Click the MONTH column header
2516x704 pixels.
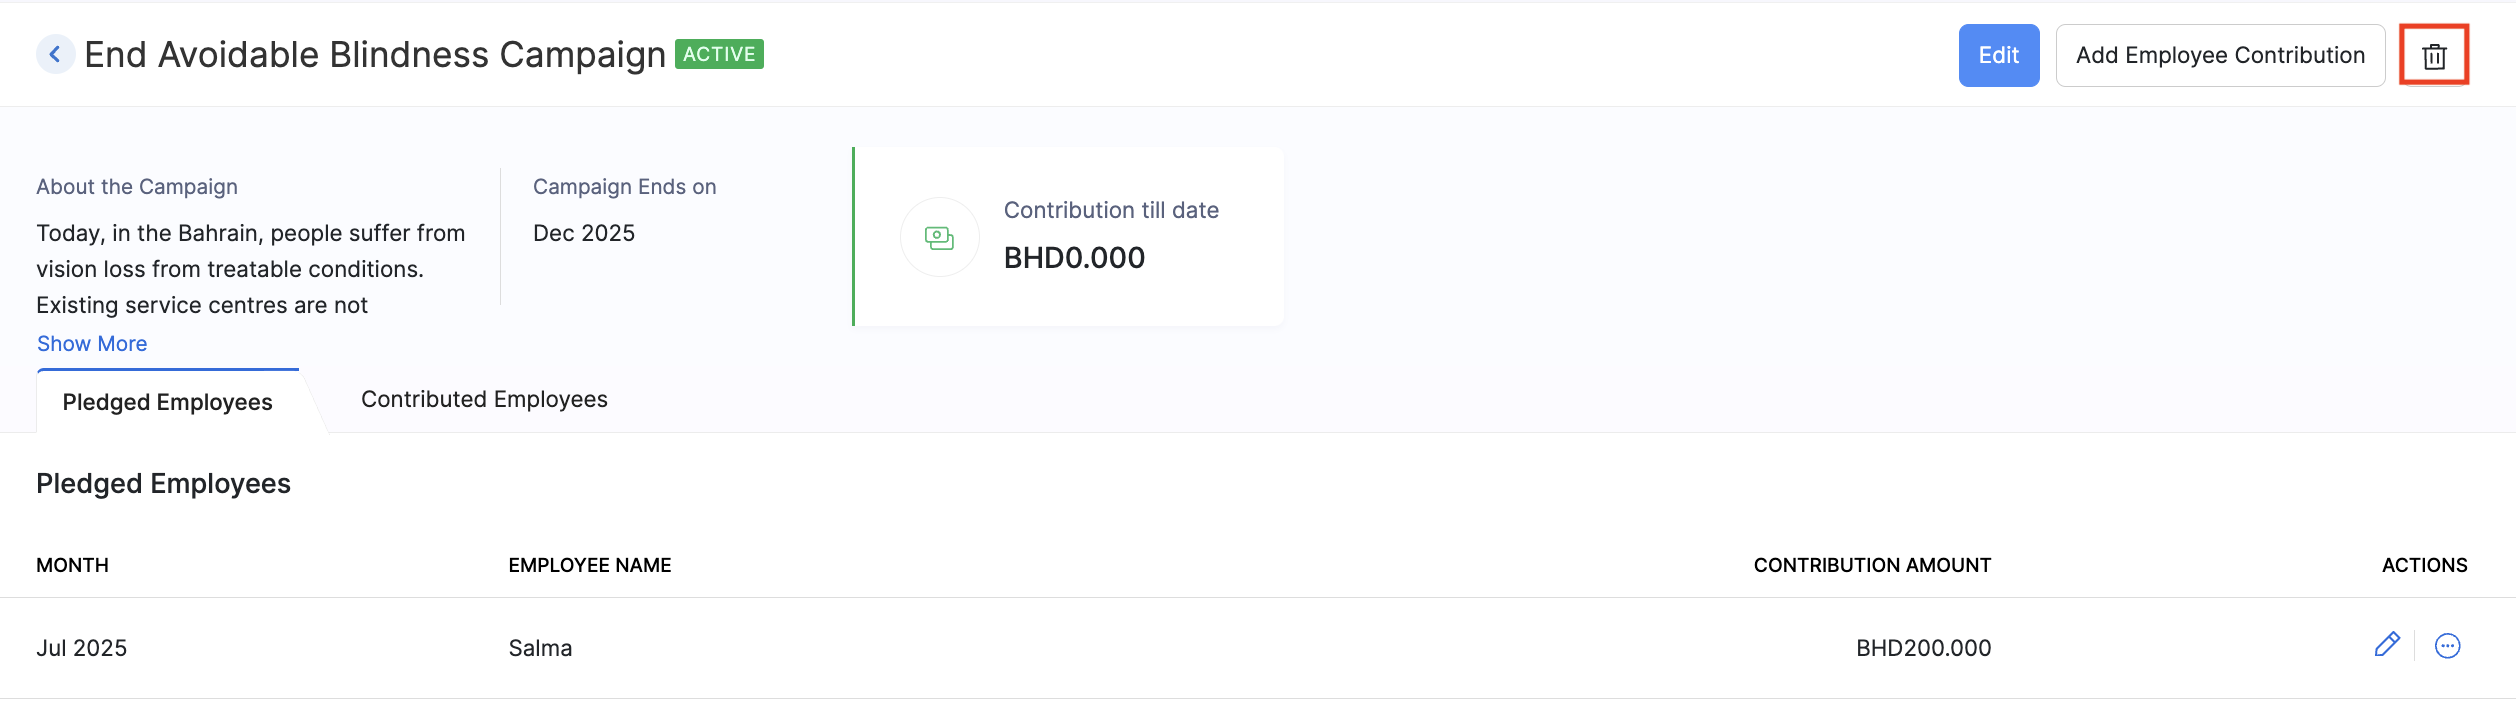(x=72, y=565)
